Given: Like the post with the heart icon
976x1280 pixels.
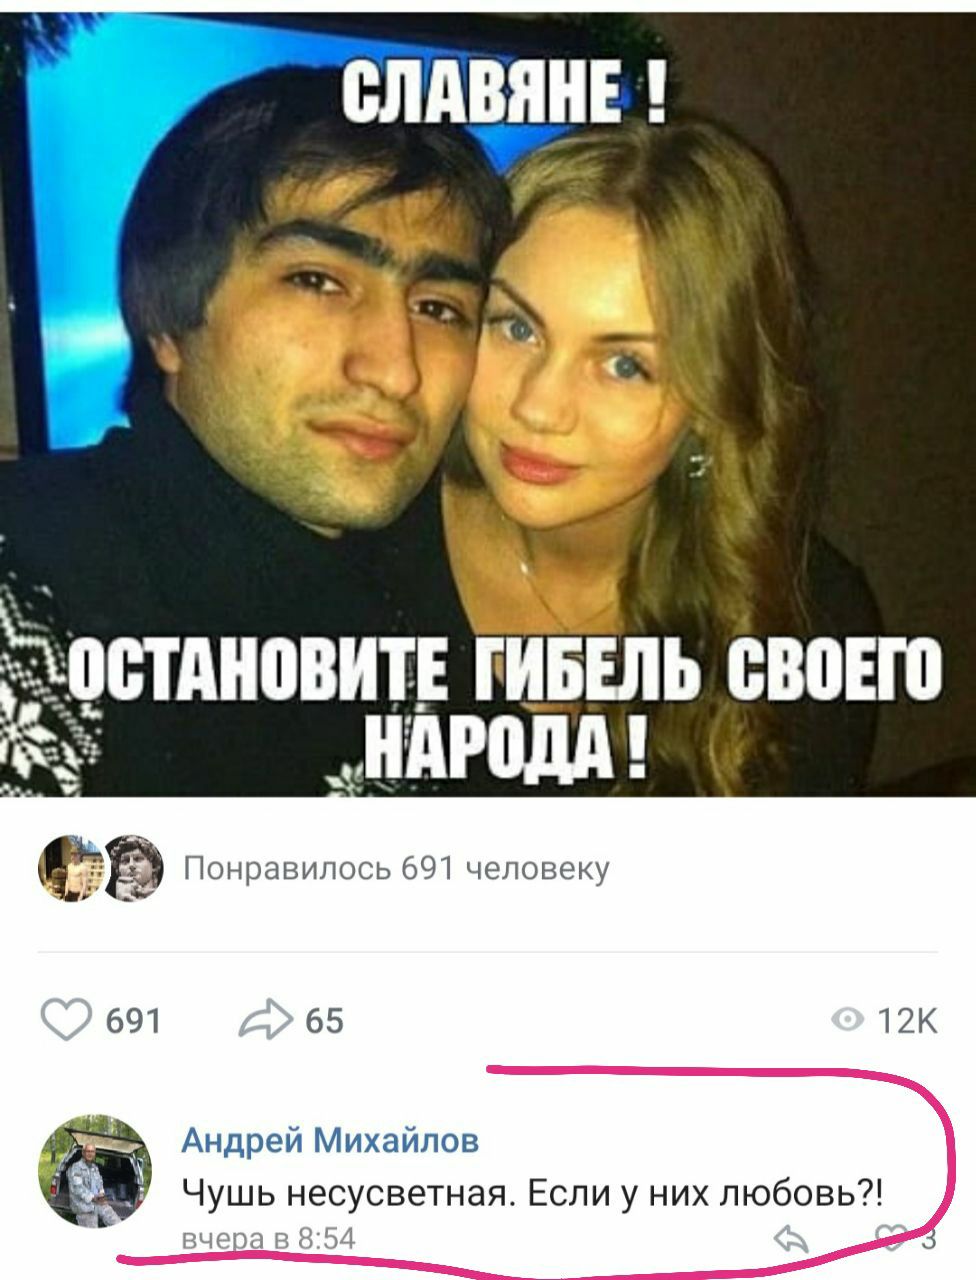Looking at the screenshot, I should coord(66,1019).
